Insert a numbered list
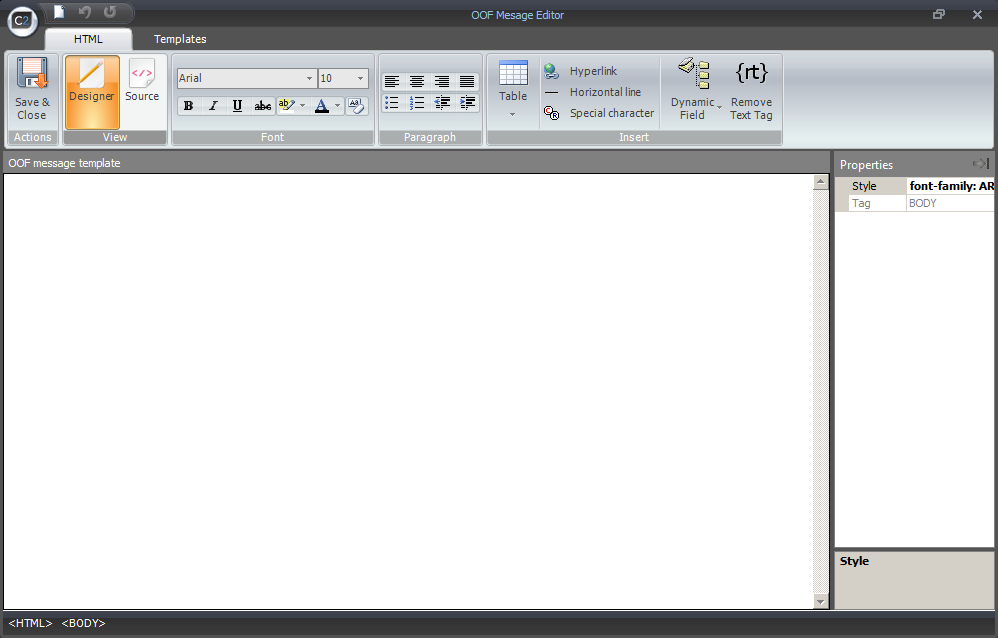The height and width of the screenshot is (638, 998). click(x=417, y=103)
